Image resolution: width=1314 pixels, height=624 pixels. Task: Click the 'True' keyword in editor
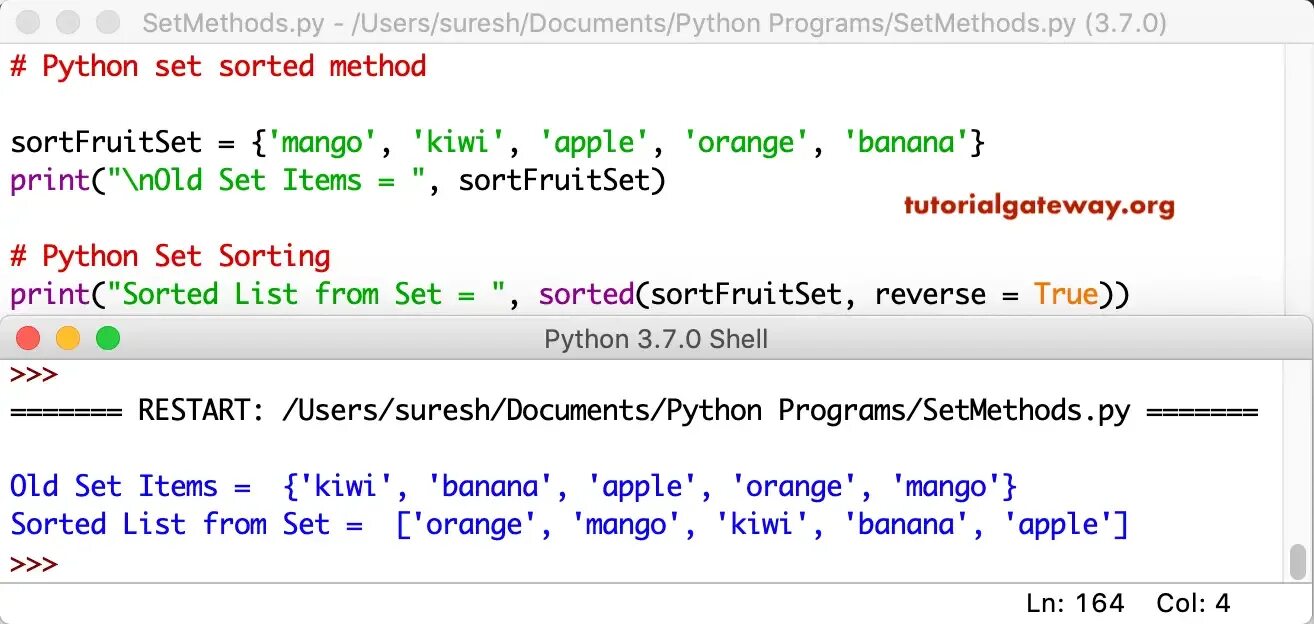tap(1066, 294)
